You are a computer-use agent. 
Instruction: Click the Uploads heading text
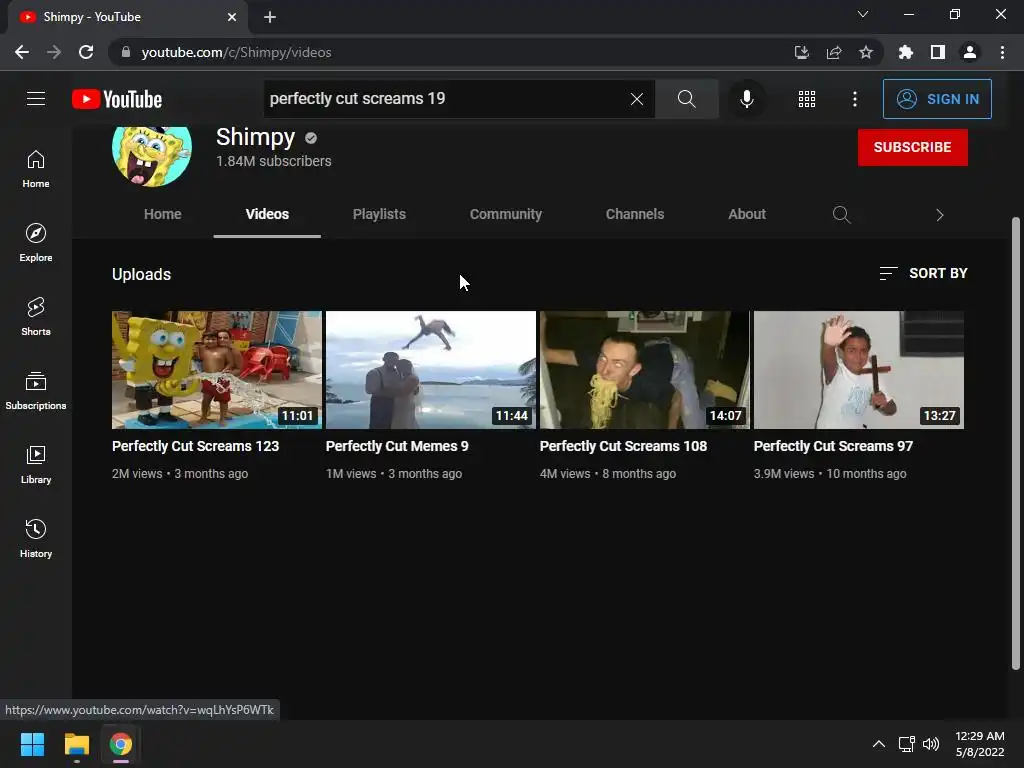pyautogui.click(x=141, y=274)
